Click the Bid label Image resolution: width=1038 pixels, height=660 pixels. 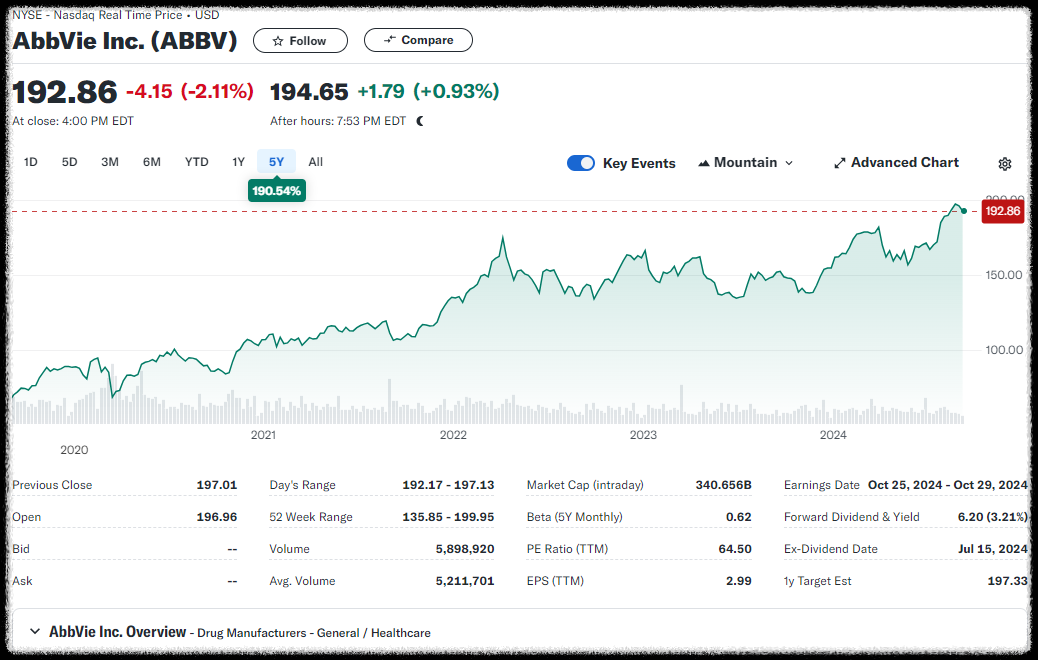21,549
